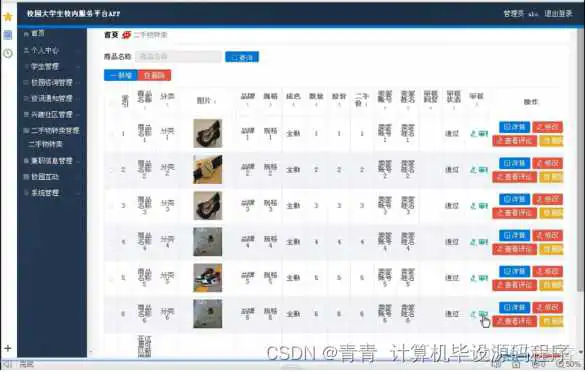Tick the checkbox for row 4
The image size is (585, 372).
tap(112, 242)
